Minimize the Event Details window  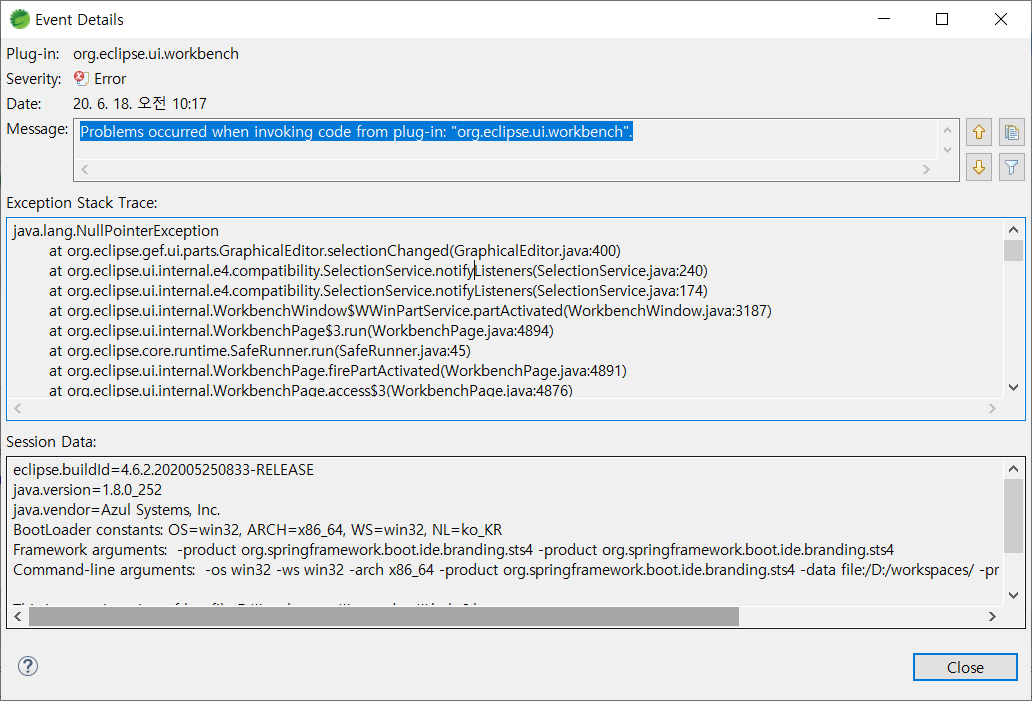[x=884, y=19]
